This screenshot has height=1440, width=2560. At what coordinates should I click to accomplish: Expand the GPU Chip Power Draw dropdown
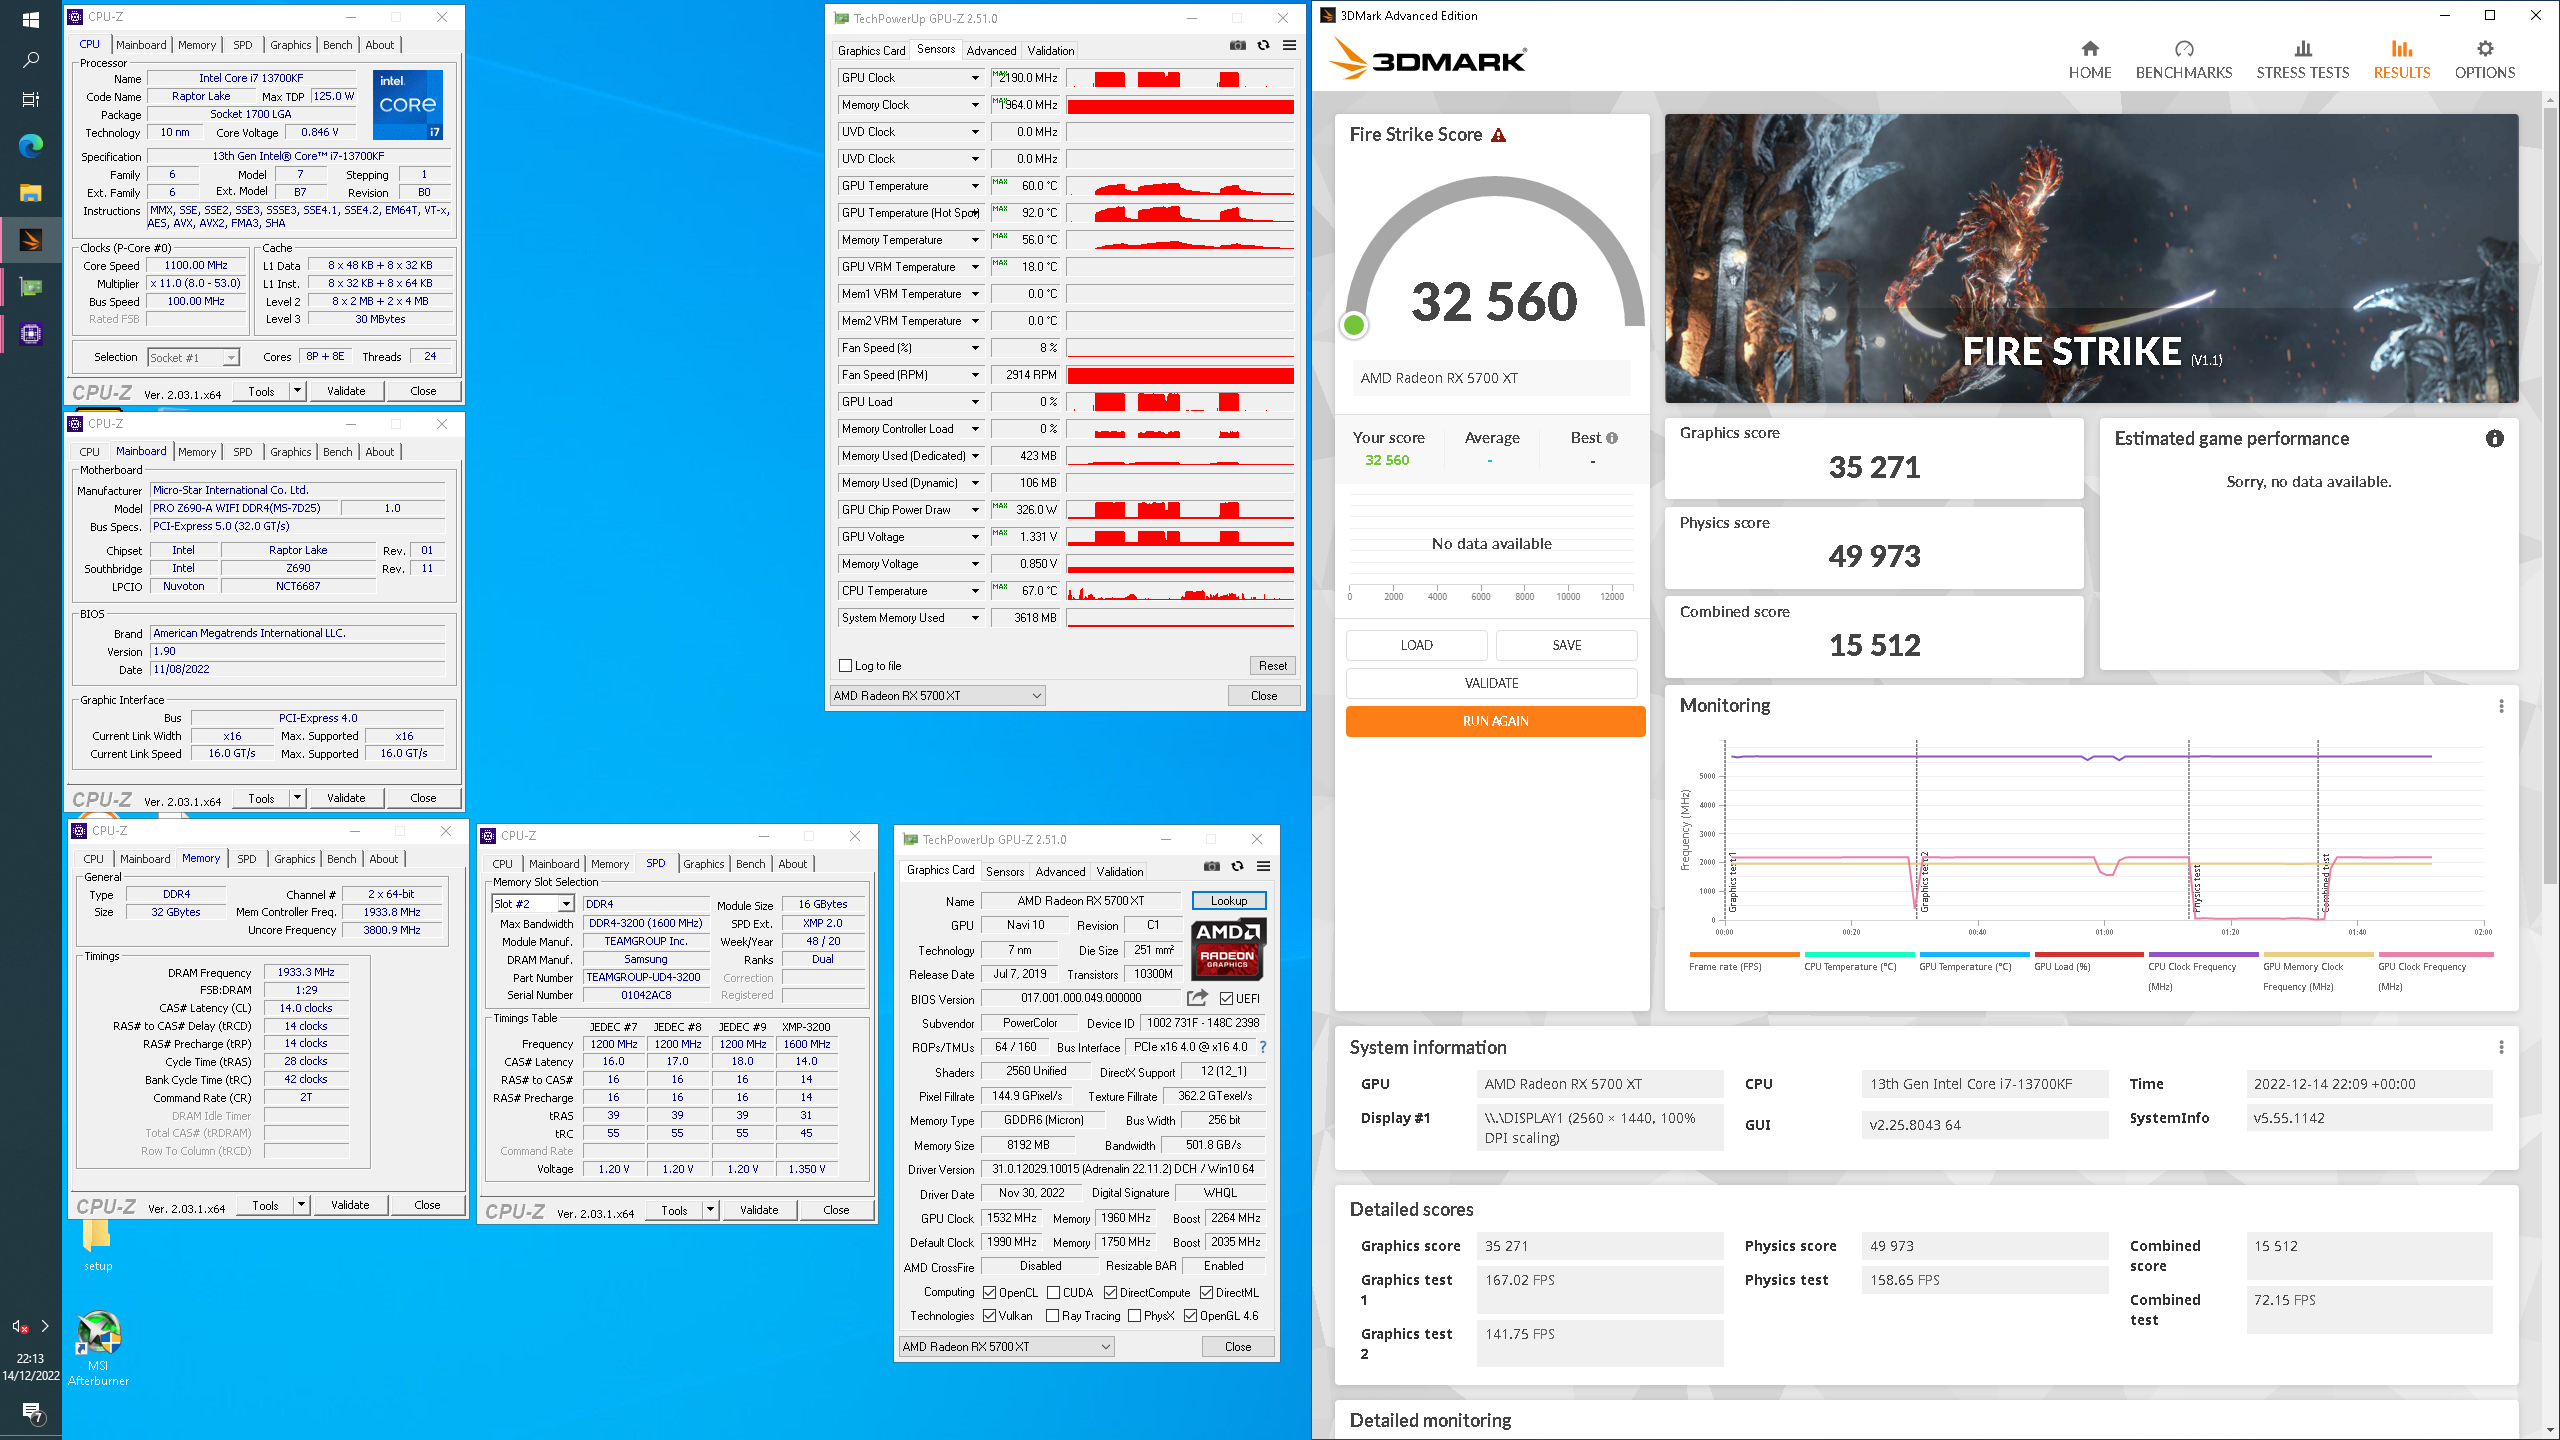(x=975, y=510)
